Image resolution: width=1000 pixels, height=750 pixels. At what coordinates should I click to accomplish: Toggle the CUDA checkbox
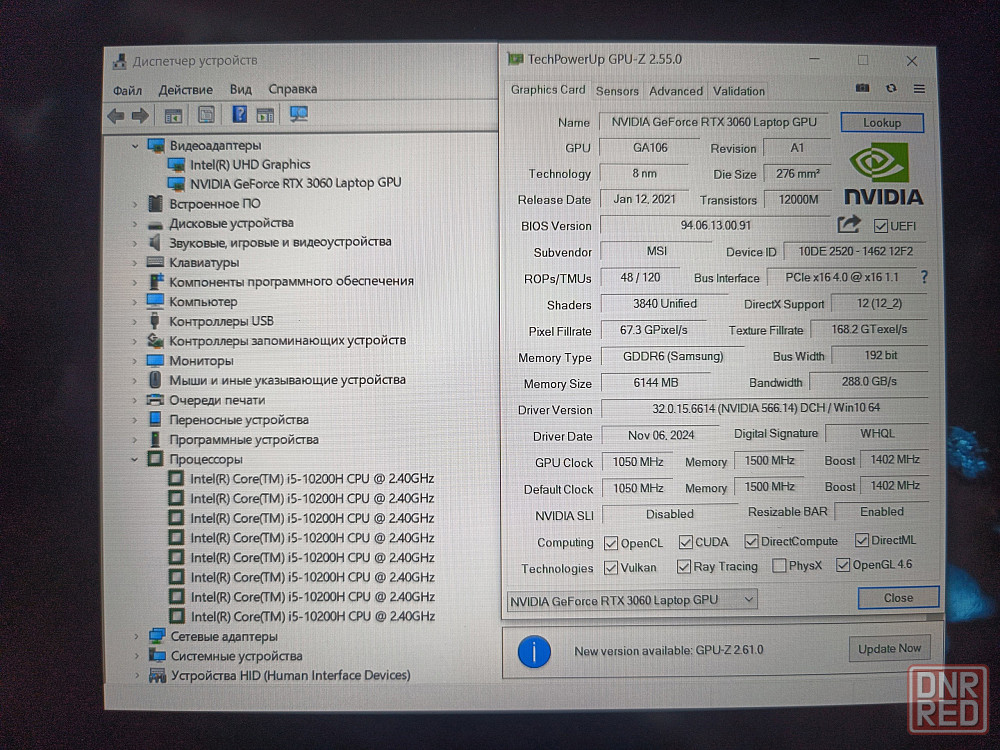pos(686,542)
